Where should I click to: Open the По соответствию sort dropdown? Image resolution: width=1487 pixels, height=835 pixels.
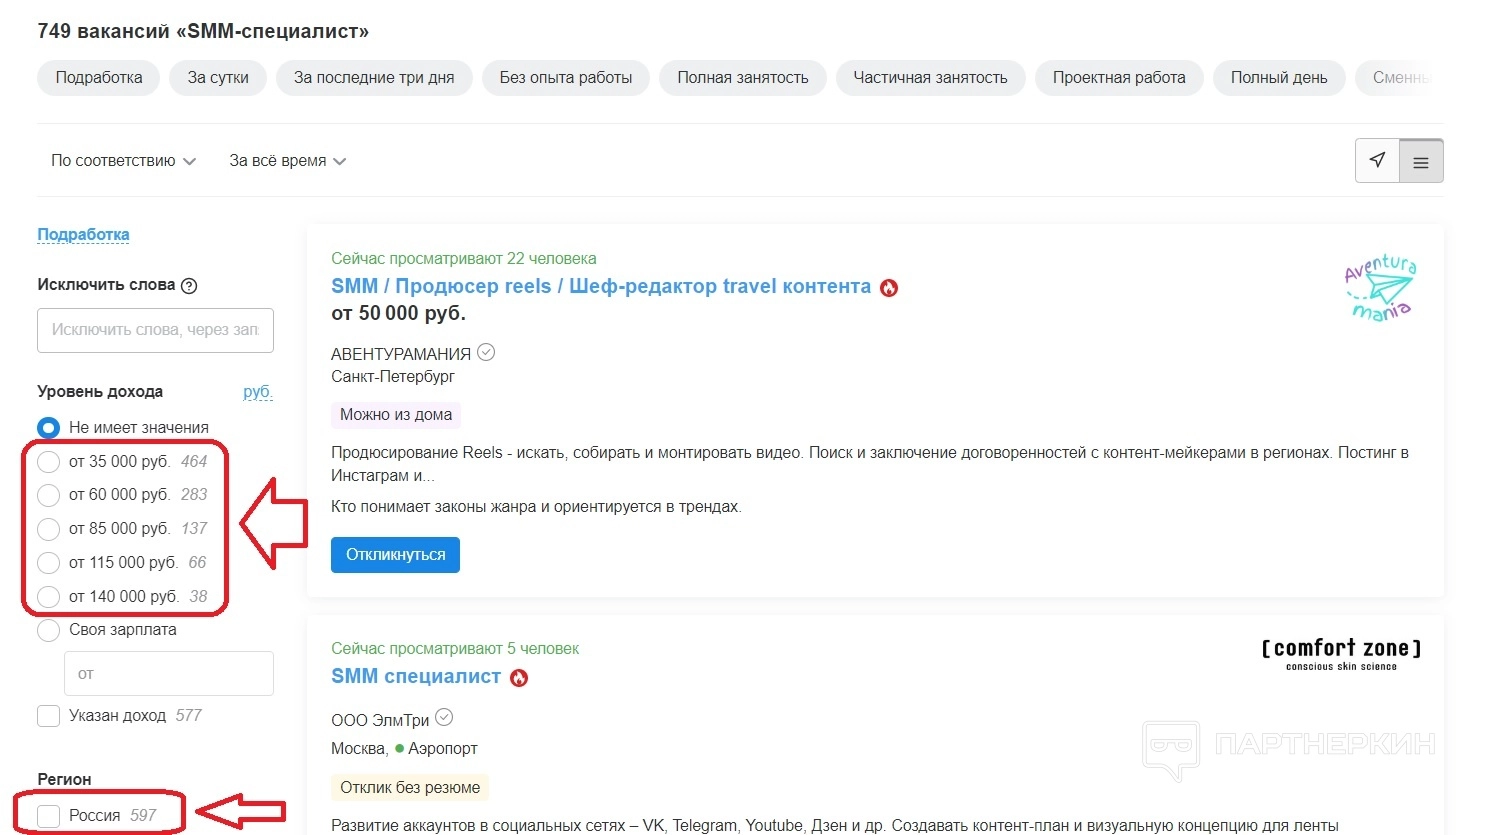click(123, 161)
